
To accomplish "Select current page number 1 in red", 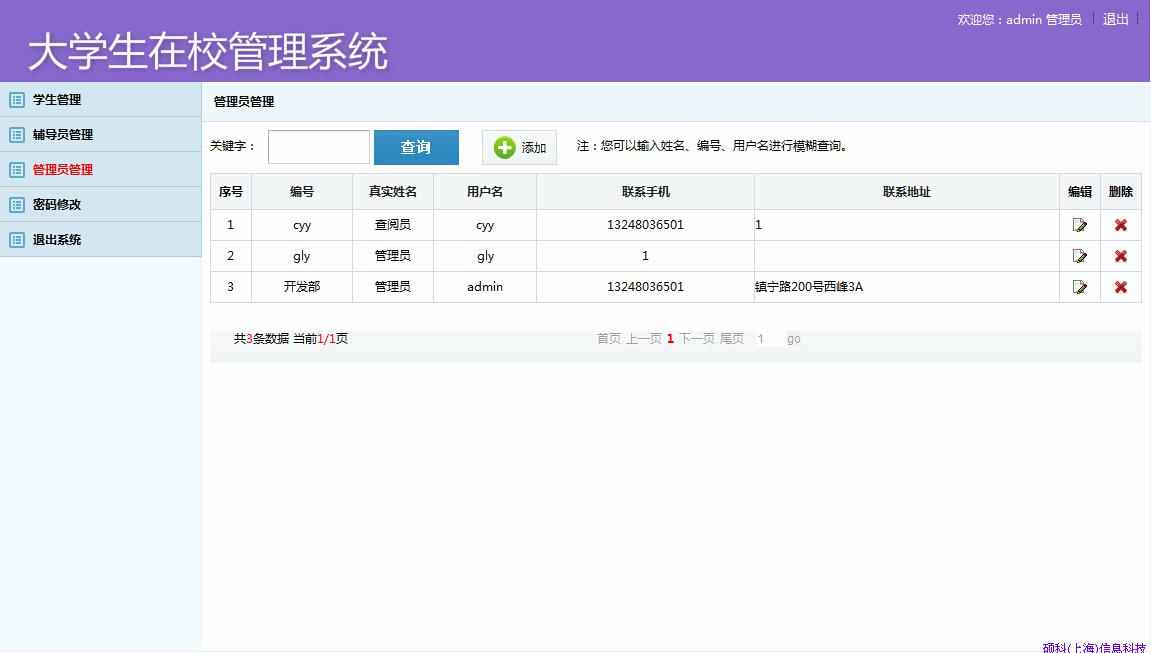I will click(x=670, y=339).
